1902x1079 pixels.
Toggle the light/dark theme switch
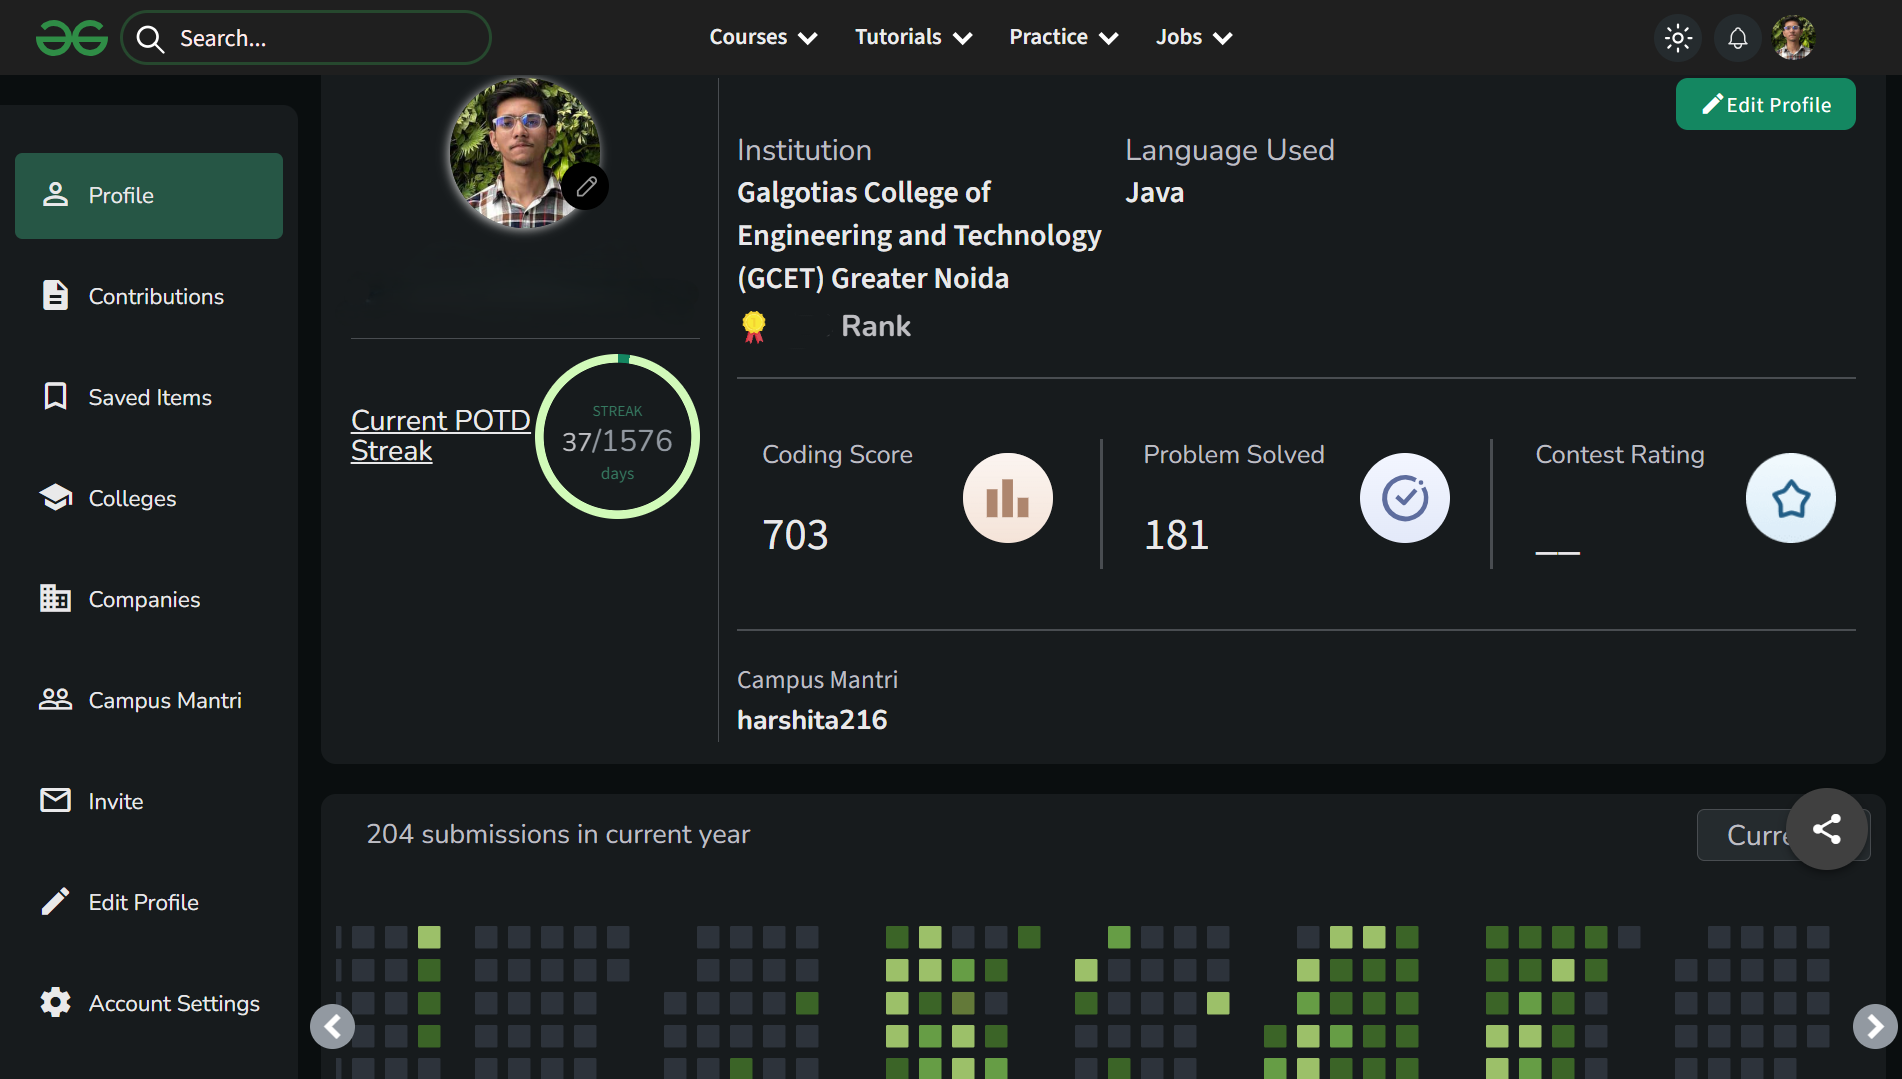1677,38
